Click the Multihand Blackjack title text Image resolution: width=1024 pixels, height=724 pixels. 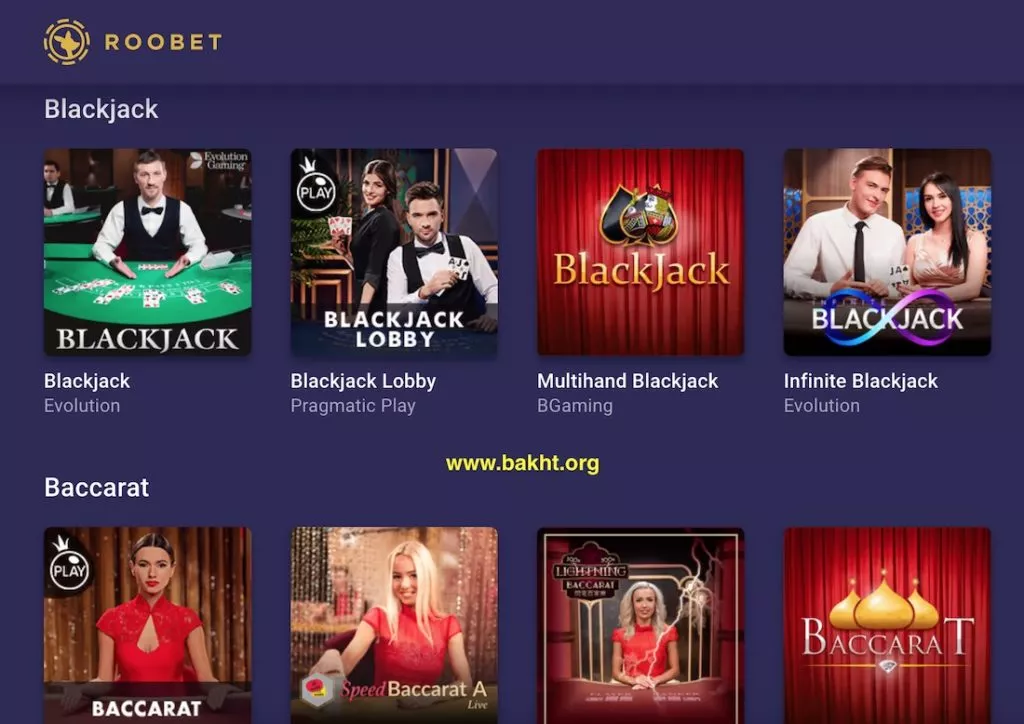pyautogui.click(x=628, y=381)
